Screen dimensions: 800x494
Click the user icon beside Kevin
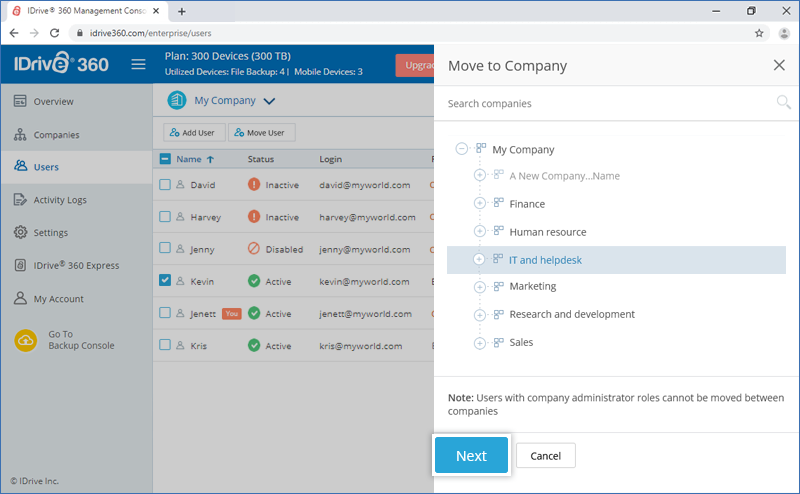pos(180,281)
